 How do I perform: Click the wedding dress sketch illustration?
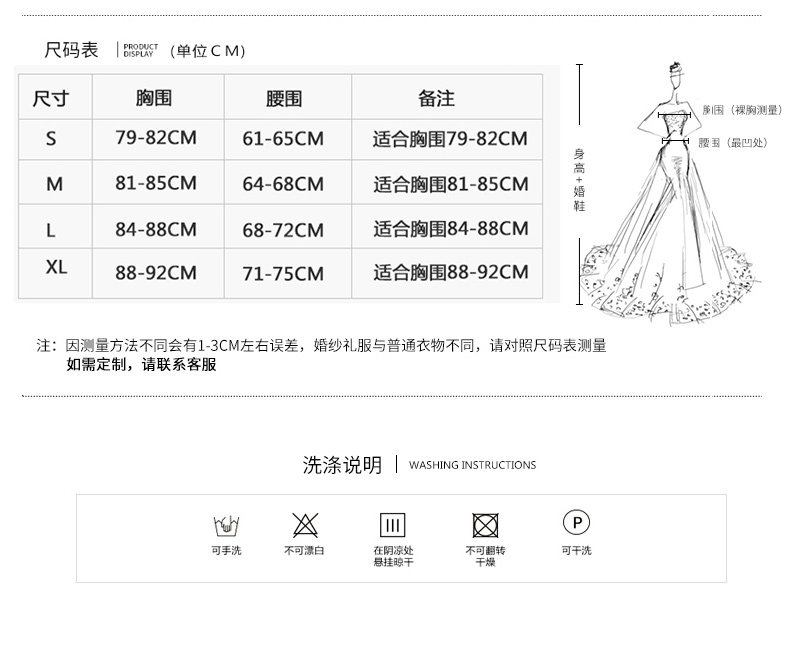670,194
